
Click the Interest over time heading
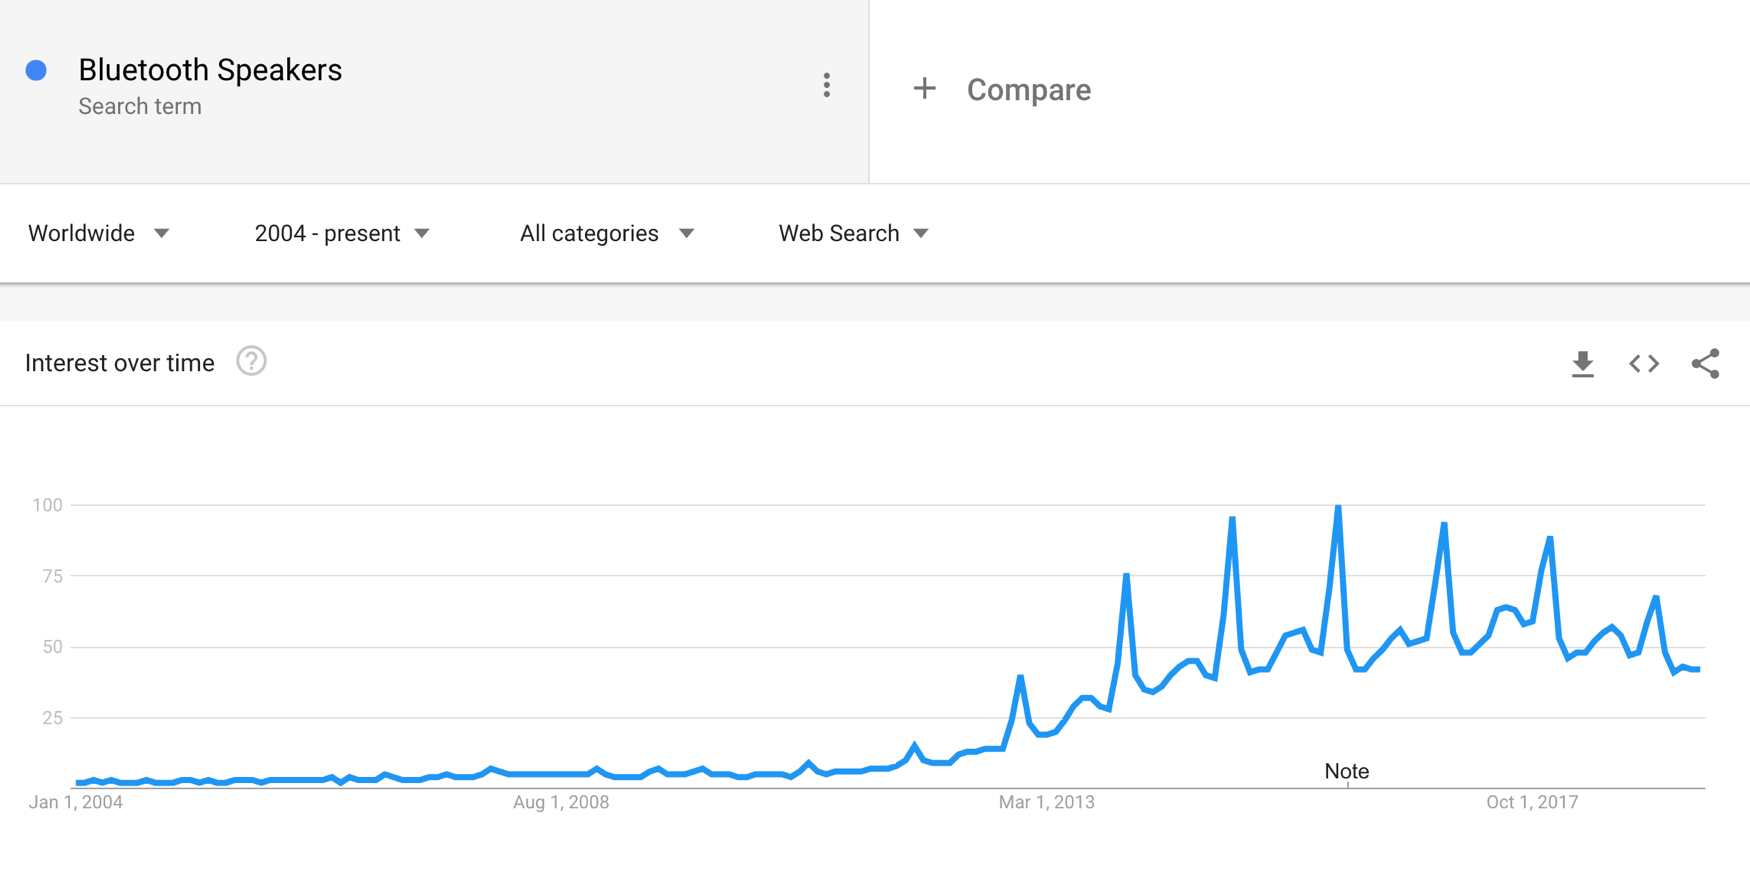click(x=120, y=363)
